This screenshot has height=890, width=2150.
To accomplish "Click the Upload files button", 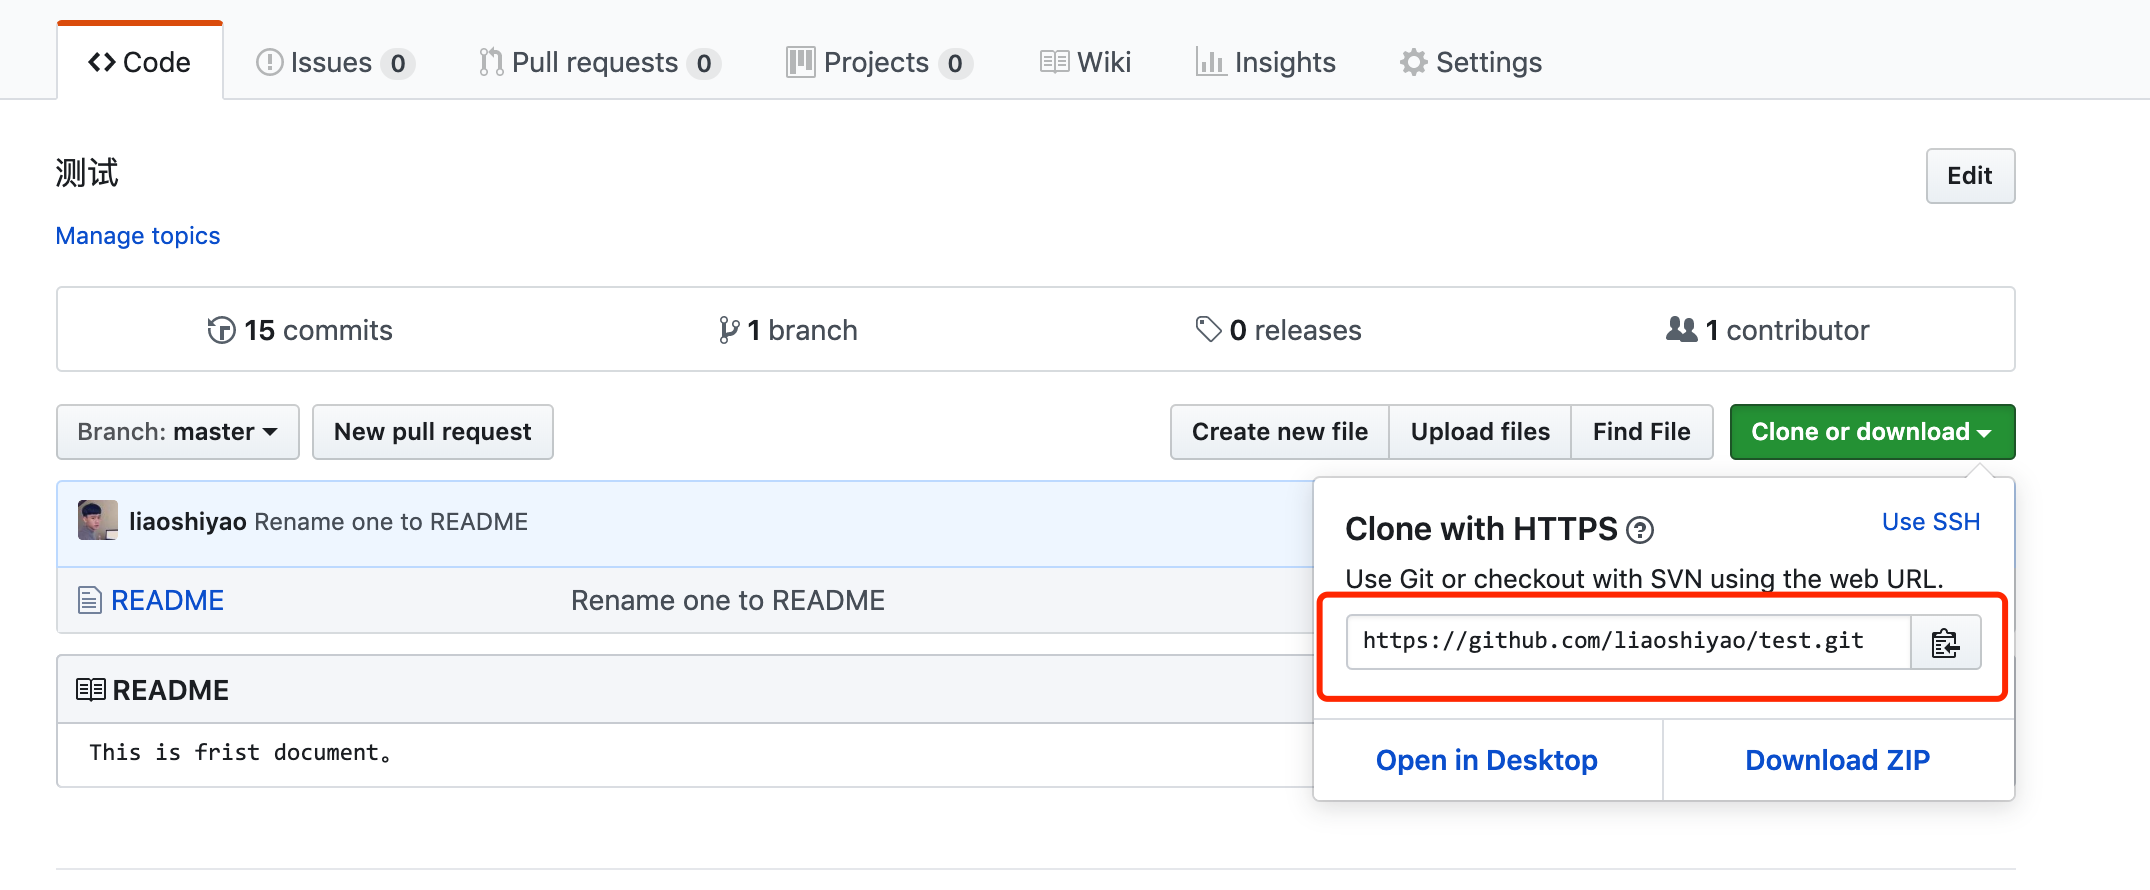I will pos(1480,432).
